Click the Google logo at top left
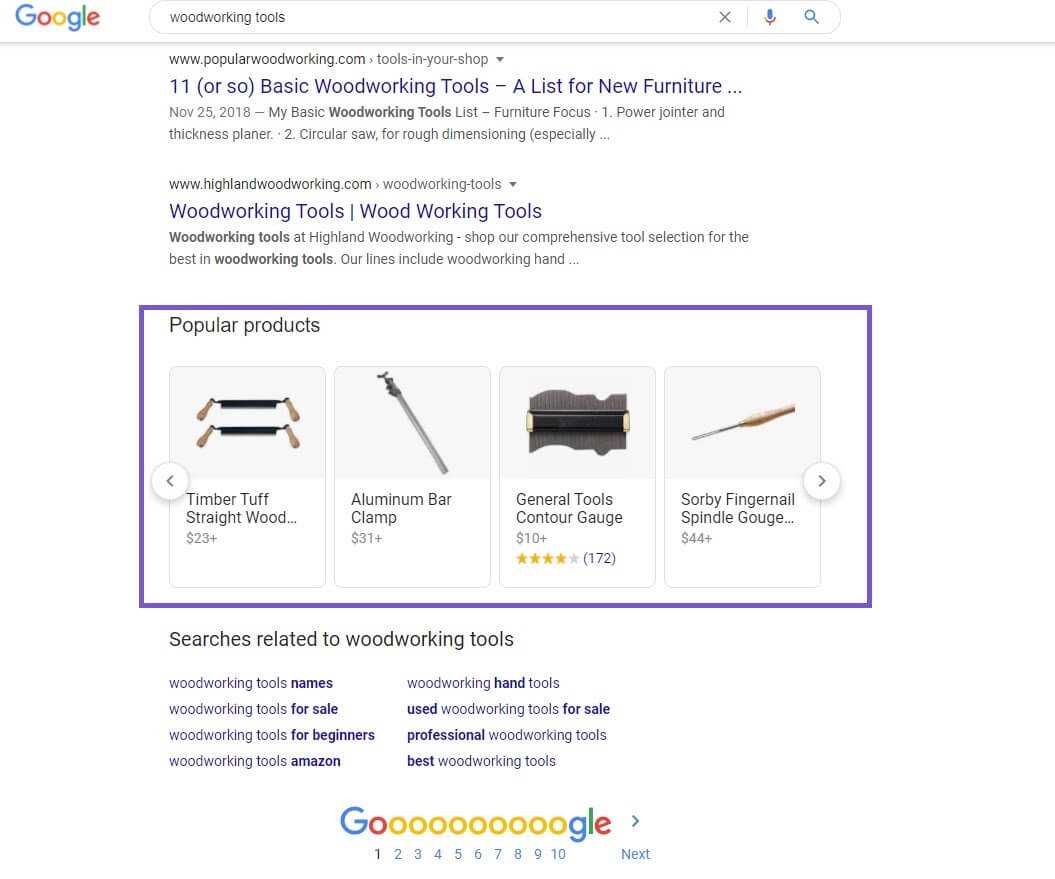The width and height of the screenshot is (1055, 879). [x=57, y=17]
